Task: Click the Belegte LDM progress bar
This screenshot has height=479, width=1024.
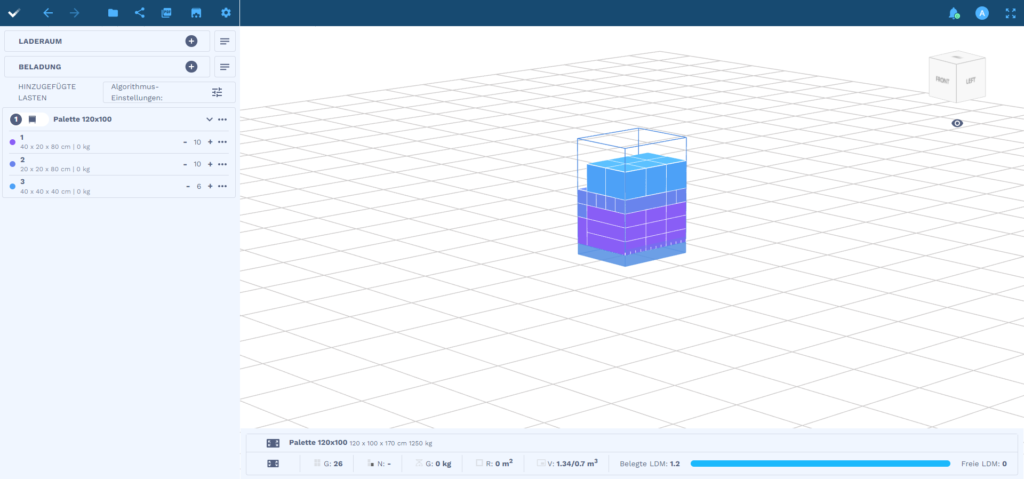Action: pos(819,464)
